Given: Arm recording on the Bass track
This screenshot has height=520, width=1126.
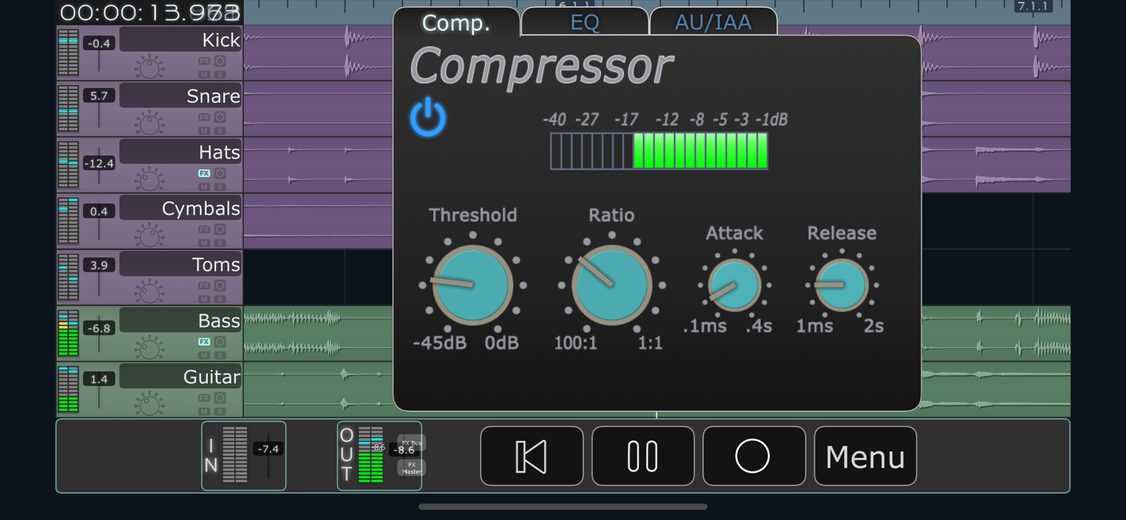Looking at the screenshot, I should click(220, 342).
